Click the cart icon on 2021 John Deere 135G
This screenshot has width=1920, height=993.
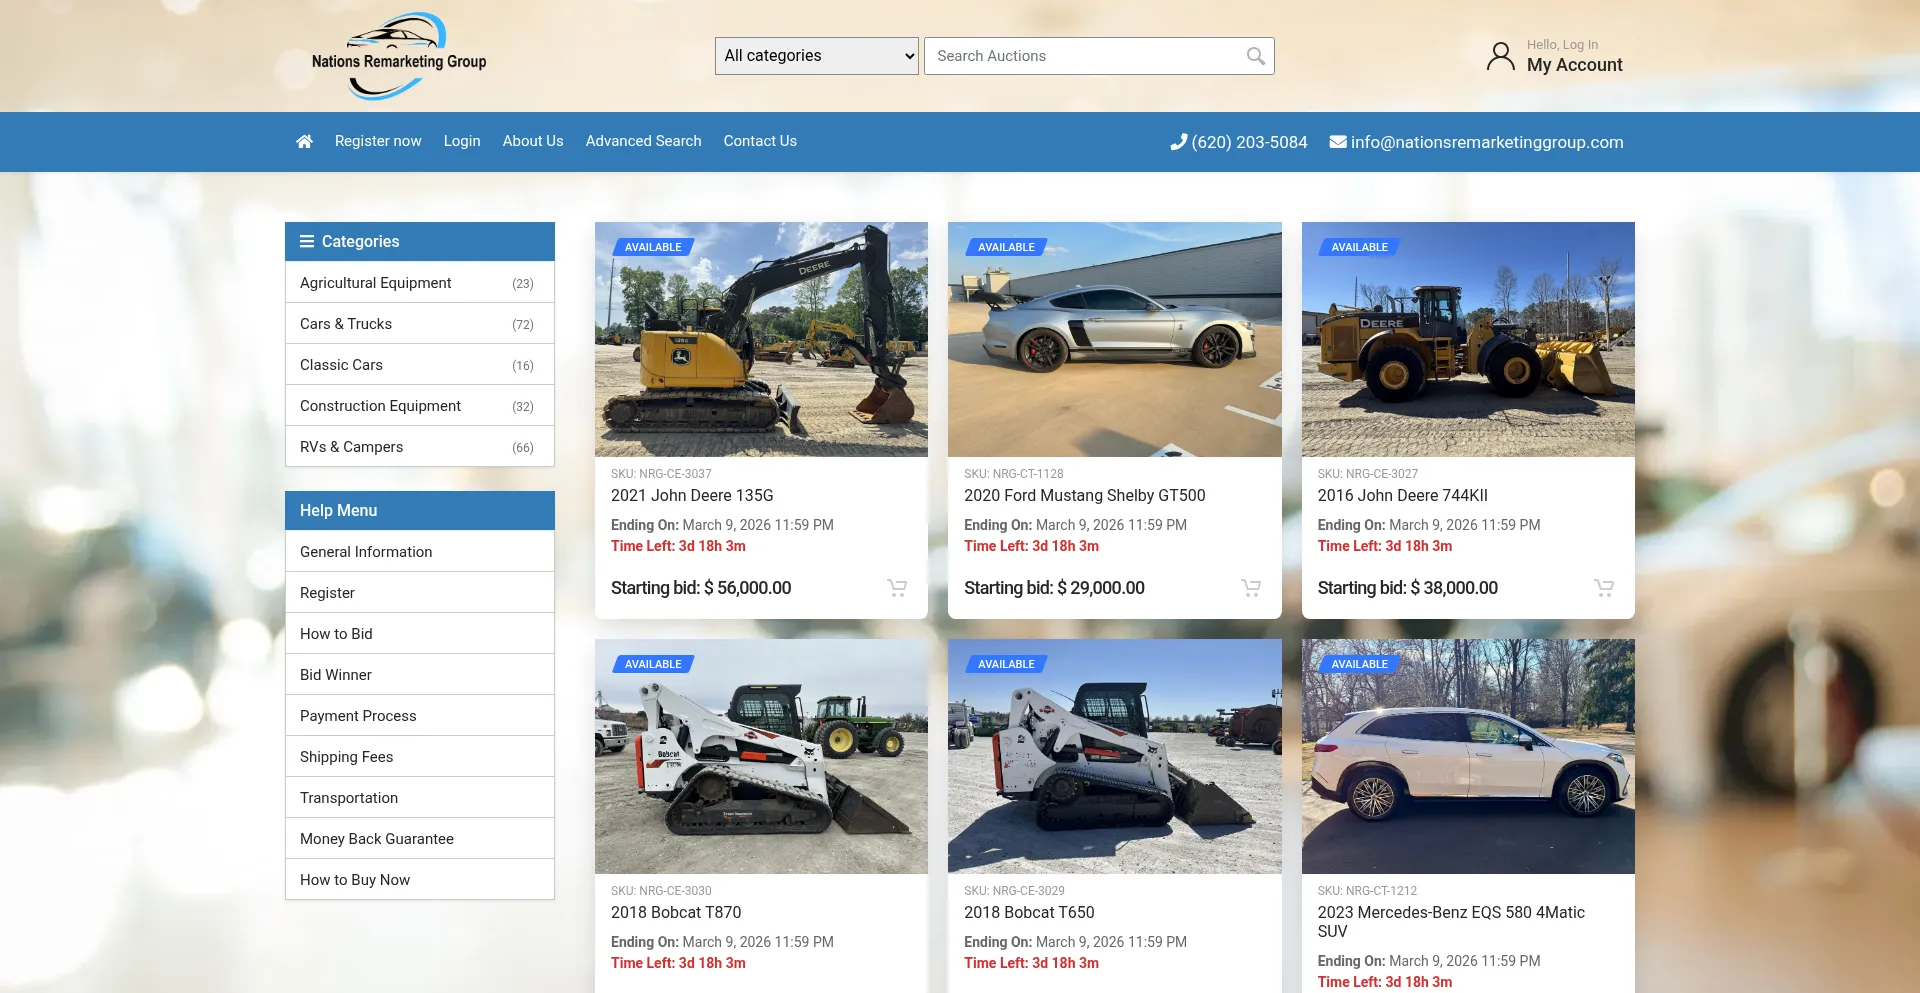pyautogui.click(x=897, y=588)
